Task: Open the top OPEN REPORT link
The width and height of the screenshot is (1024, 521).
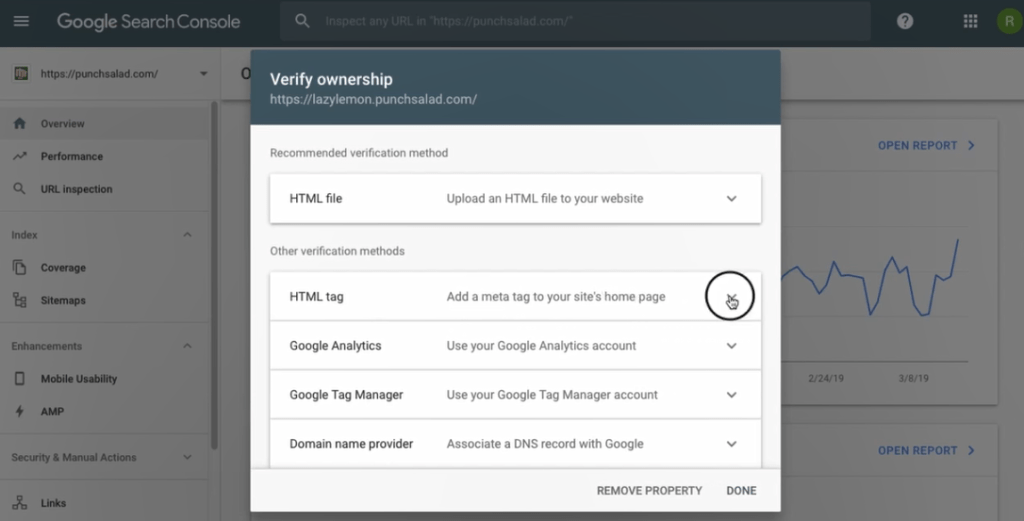Action: click(917, 145)
